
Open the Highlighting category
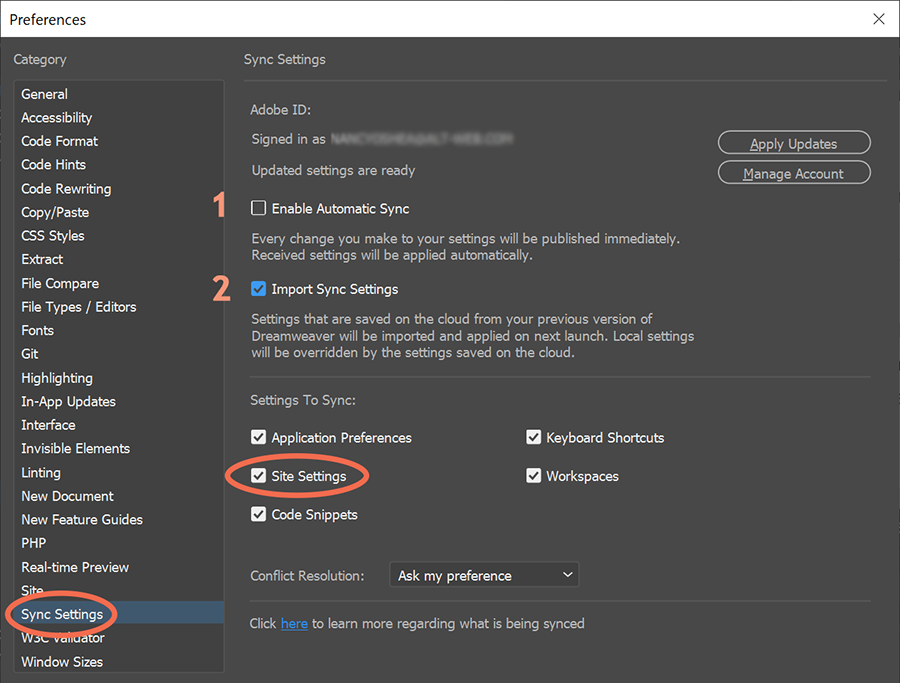pyautogui.click(x=119, y=378)
